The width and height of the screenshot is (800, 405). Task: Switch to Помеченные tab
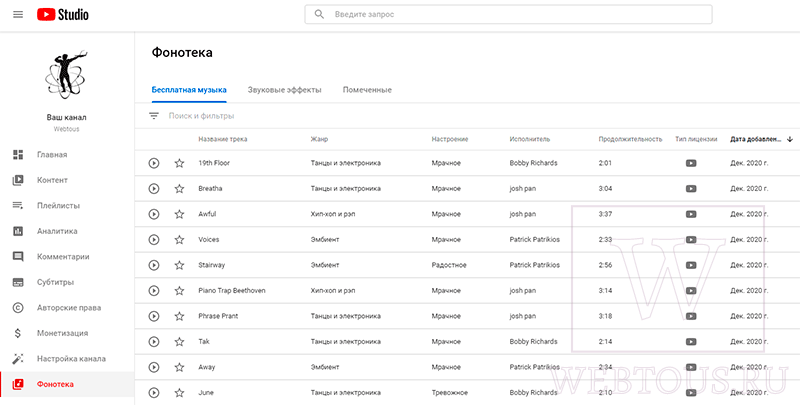click(367, 90)
